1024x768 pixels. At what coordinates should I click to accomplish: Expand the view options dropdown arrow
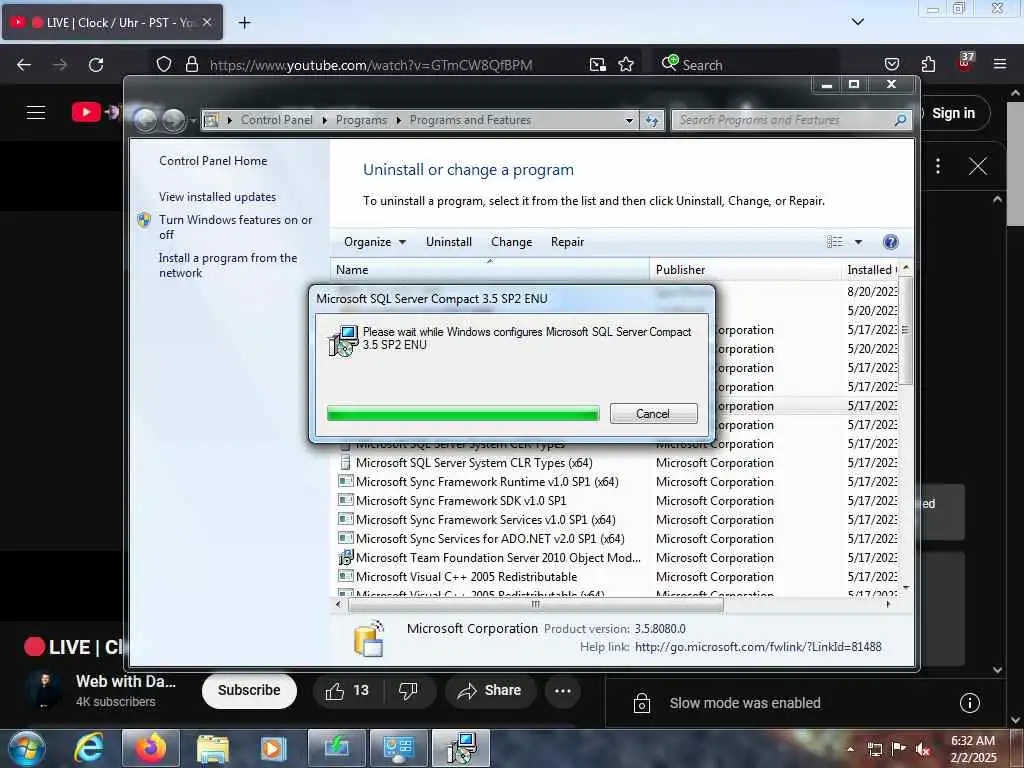click(x=858, y=242)
